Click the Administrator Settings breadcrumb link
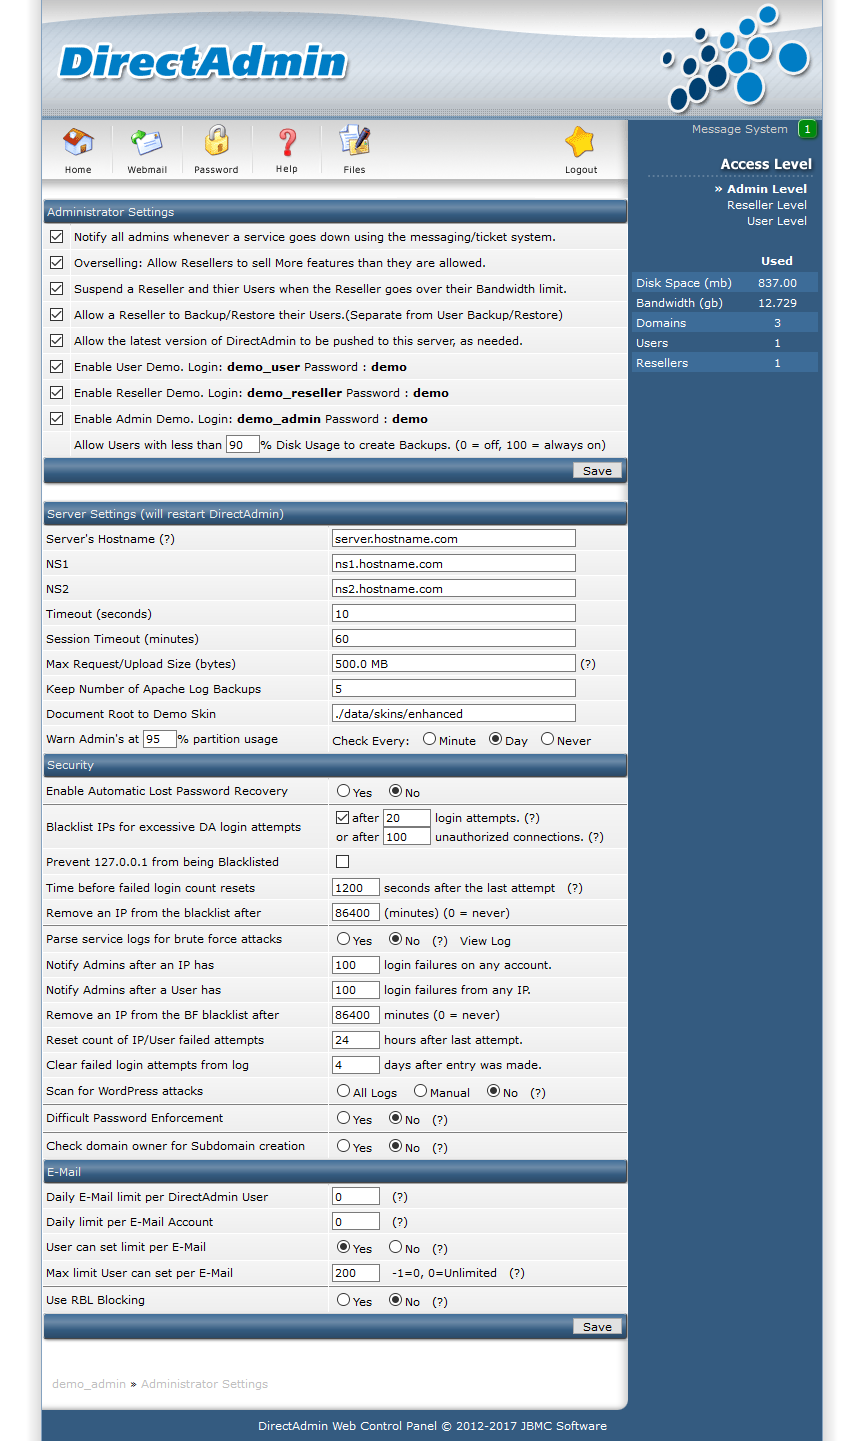 pyautogui.click(x=204, y=1384)
